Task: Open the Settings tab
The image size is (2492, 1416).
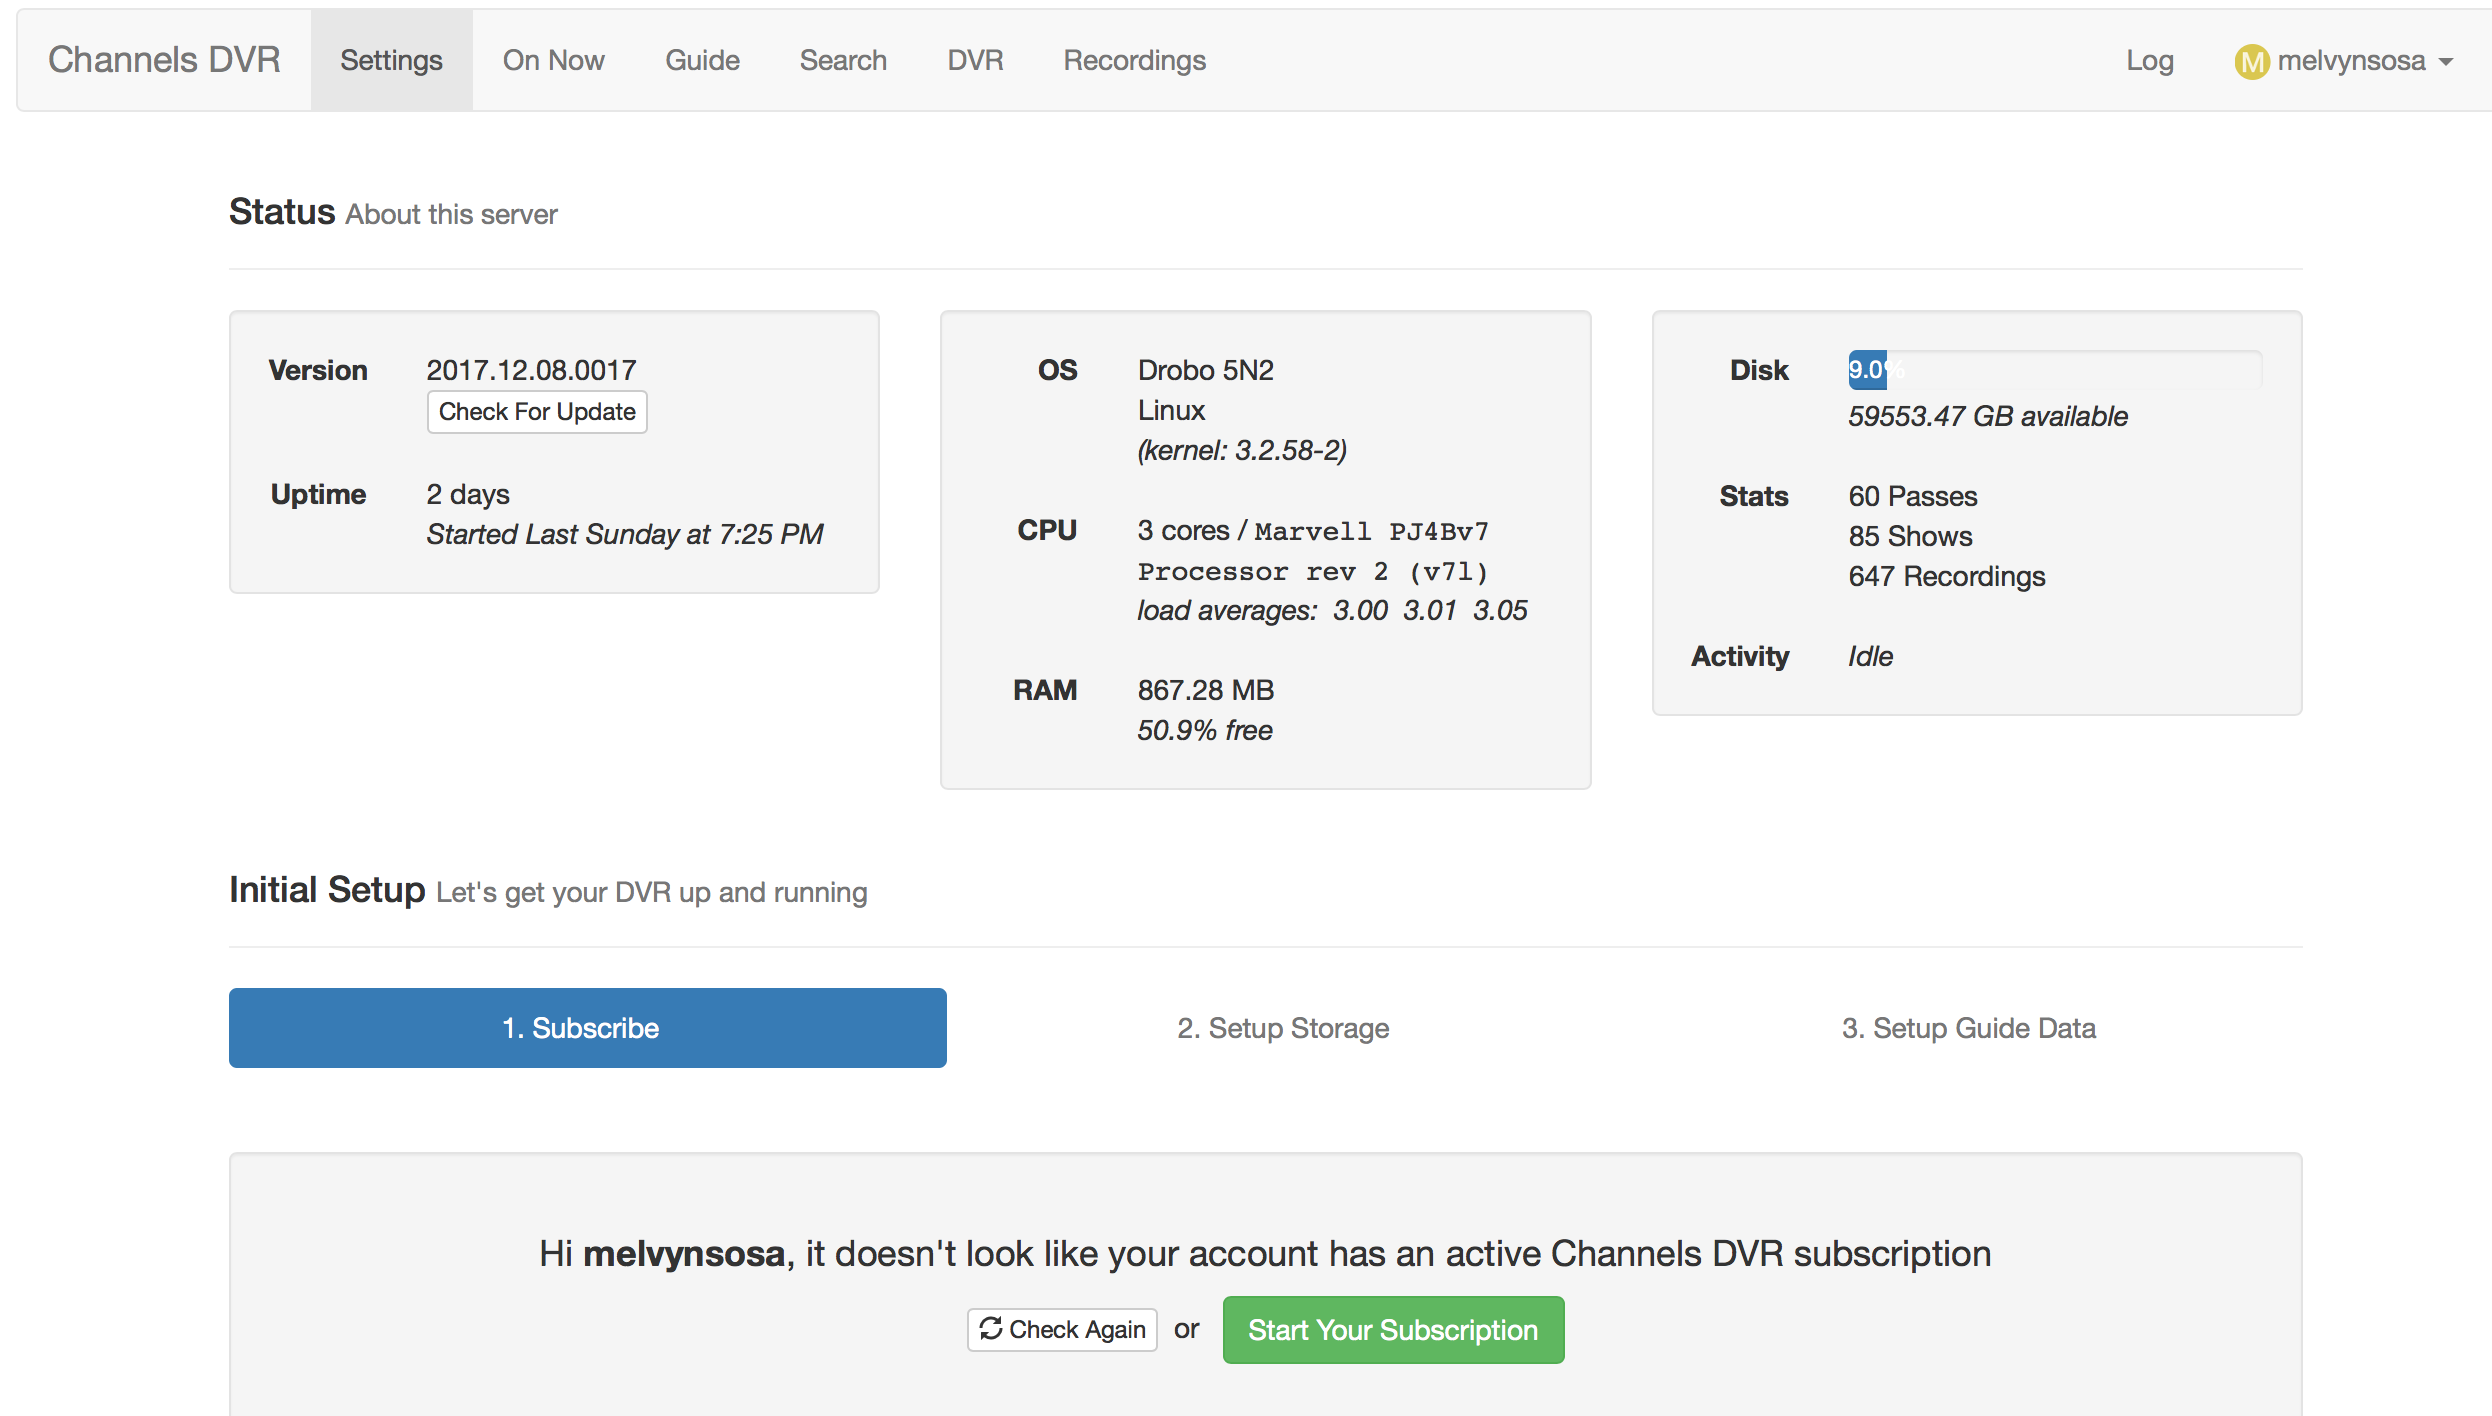Action: tap(391, 61)
